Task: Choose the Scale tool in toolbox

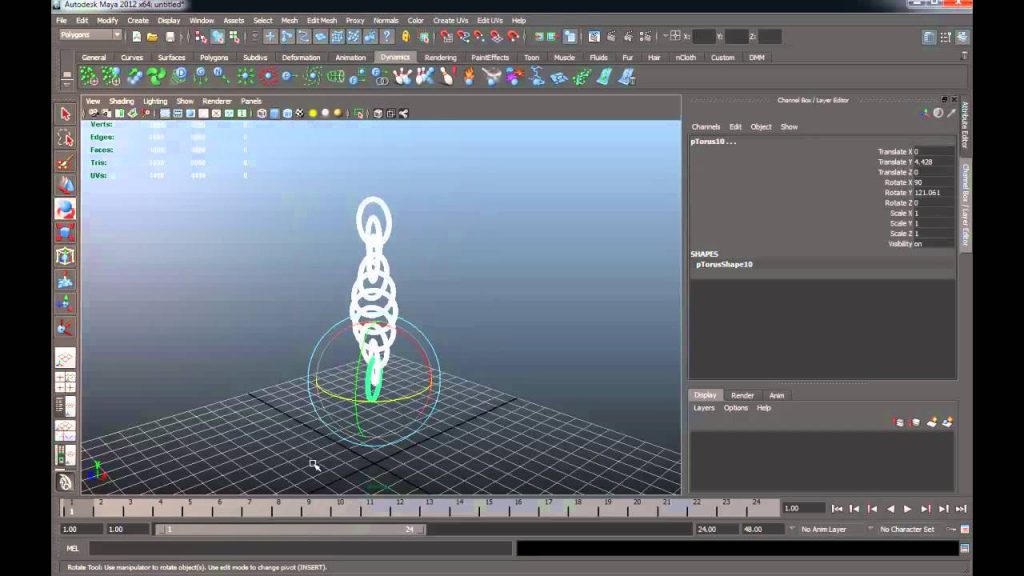Action: 65,232
